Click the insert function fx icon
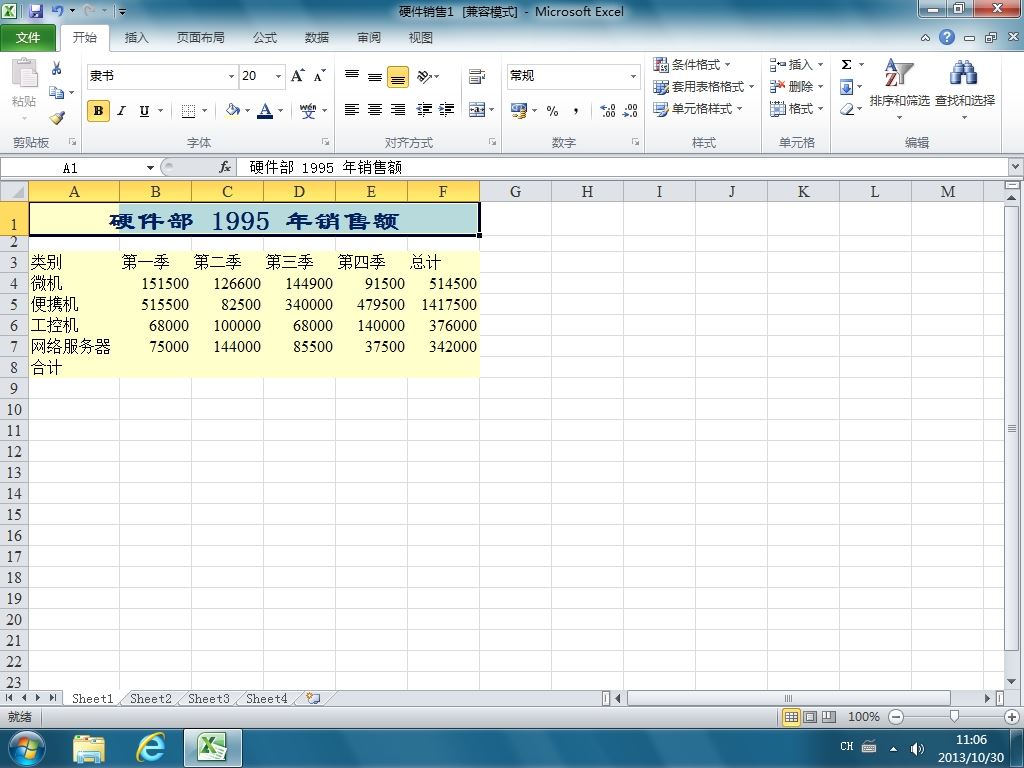Image resolution: width=1024 pixels, height=768 pixels. point(225,168)
